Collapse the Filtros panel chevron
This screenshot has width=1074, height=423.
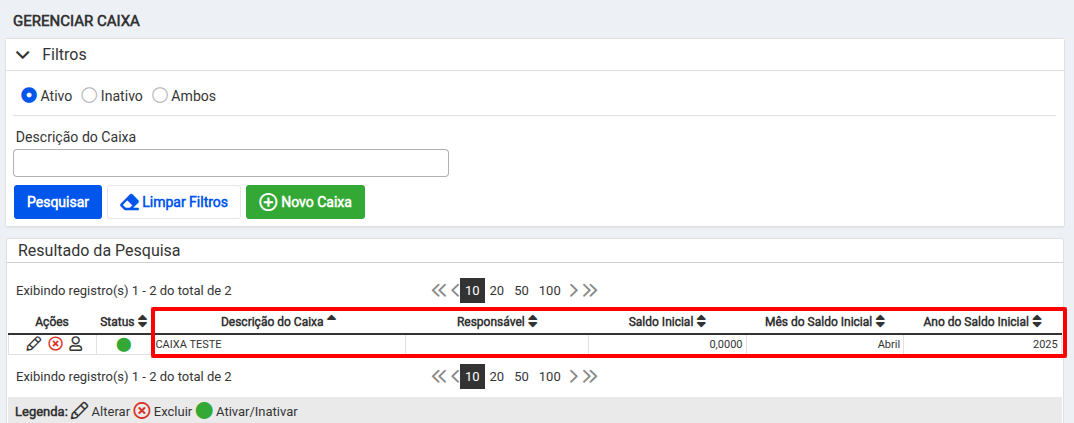tap(23, 55)
